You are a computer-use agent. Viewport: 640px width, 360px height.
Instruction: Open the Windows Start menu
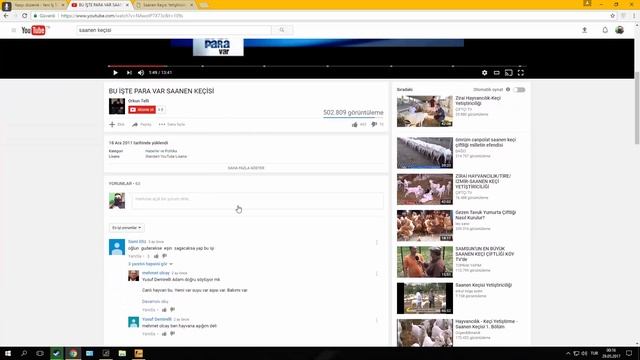pyautogui.click(x=8, y=353)
